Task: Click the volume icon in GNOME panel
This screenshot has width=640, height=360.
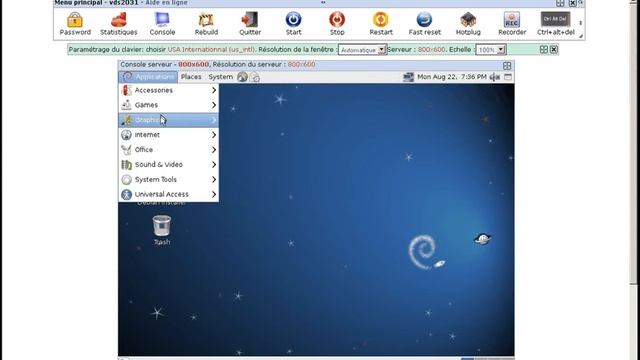Action: click(495, 77)
